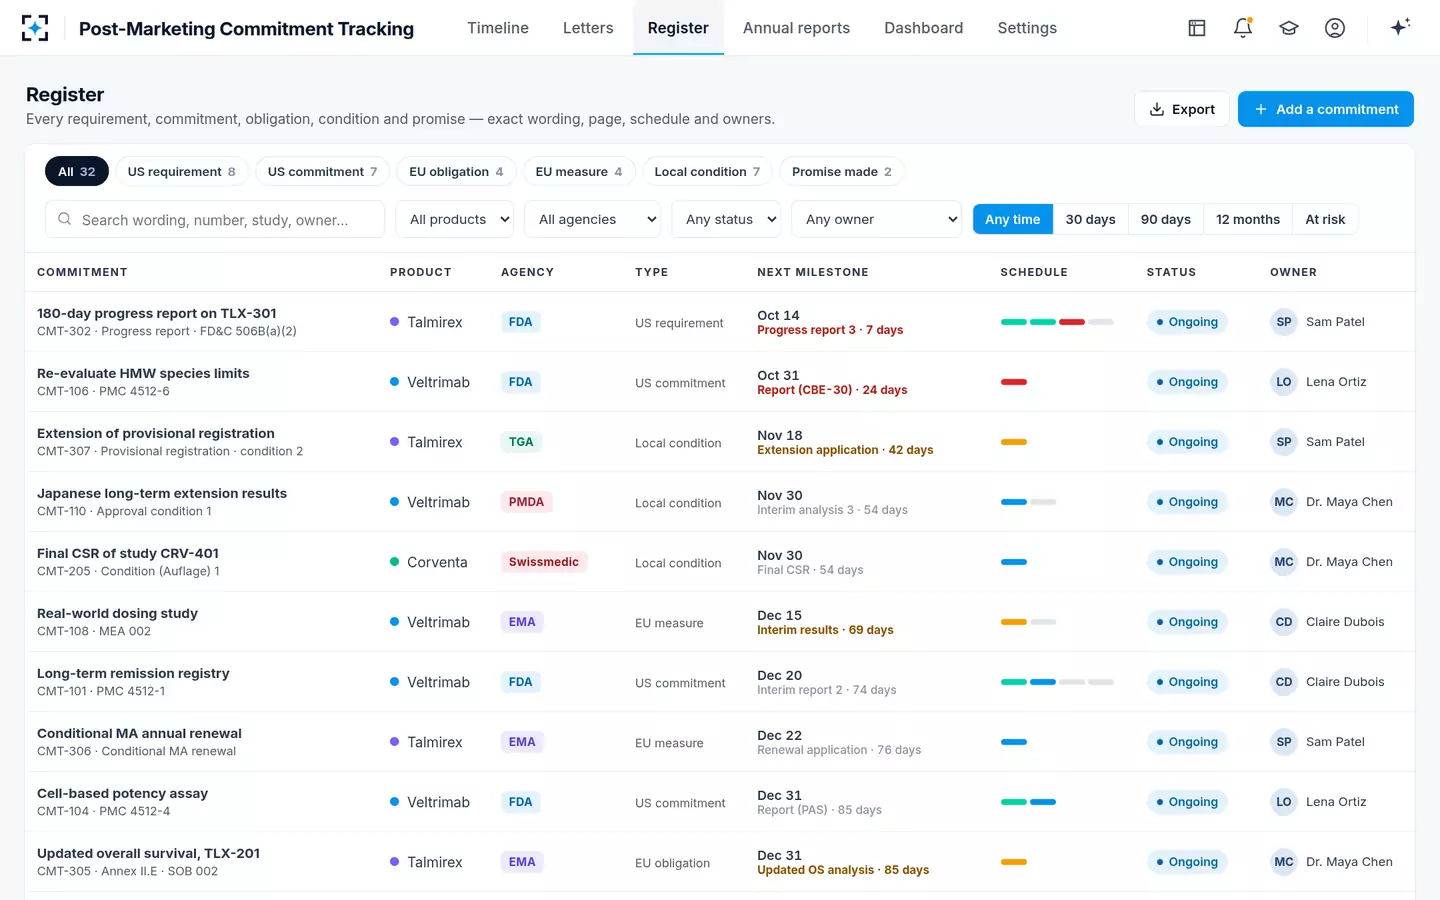1440x900 pixels.
Task: Click the Swissmedic agency badge
Action: (543, 562)
